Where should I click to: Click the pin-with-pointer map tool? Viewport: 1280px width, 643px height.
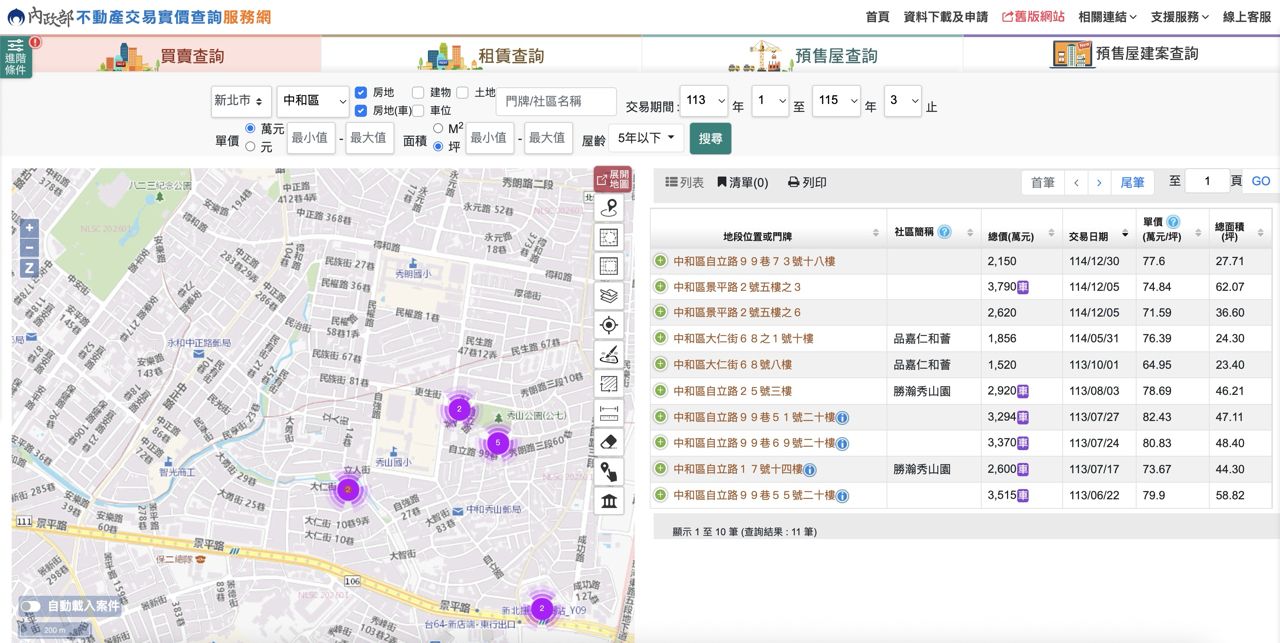[609, 471]
